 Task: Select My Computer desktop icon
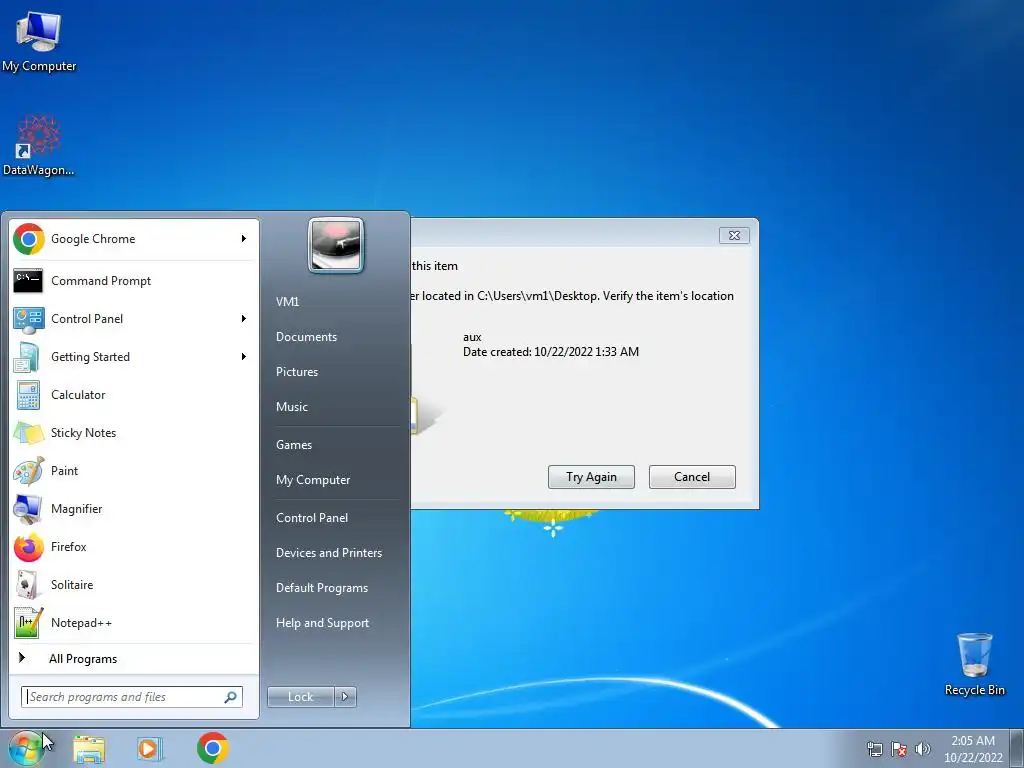(39, 42)
